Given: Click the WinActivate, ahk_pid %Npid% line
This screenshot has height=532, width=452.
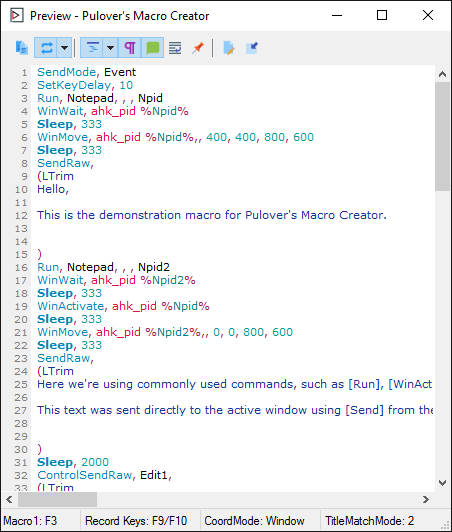Looking at the screenshot, I should coord(123,306).
